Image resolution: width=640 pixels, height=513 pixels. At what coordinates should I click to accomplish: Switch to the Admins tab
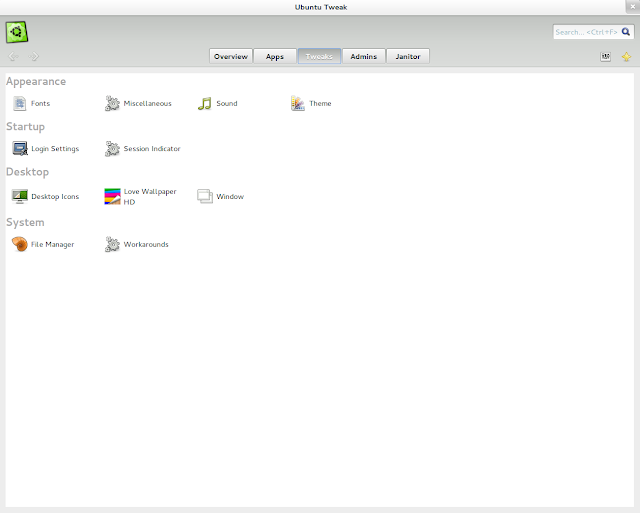364,56
